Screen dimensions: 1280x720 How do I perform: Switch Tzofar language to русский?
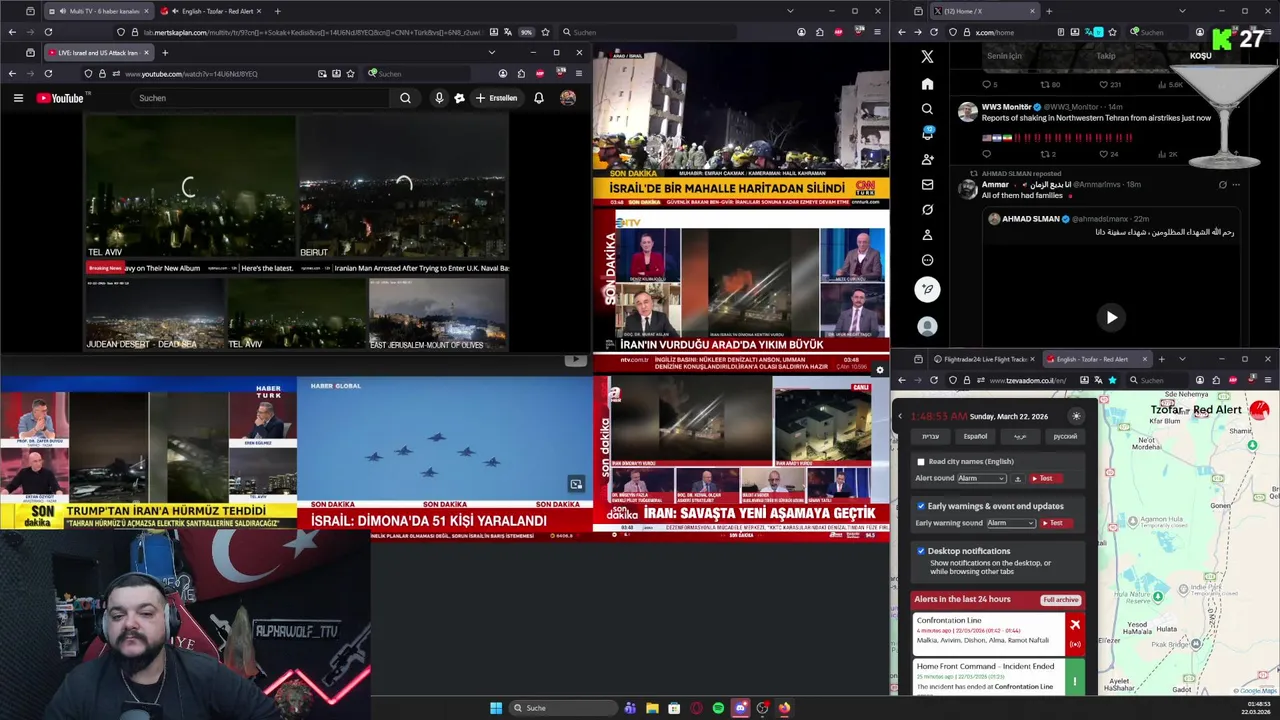pos(1065,437)
